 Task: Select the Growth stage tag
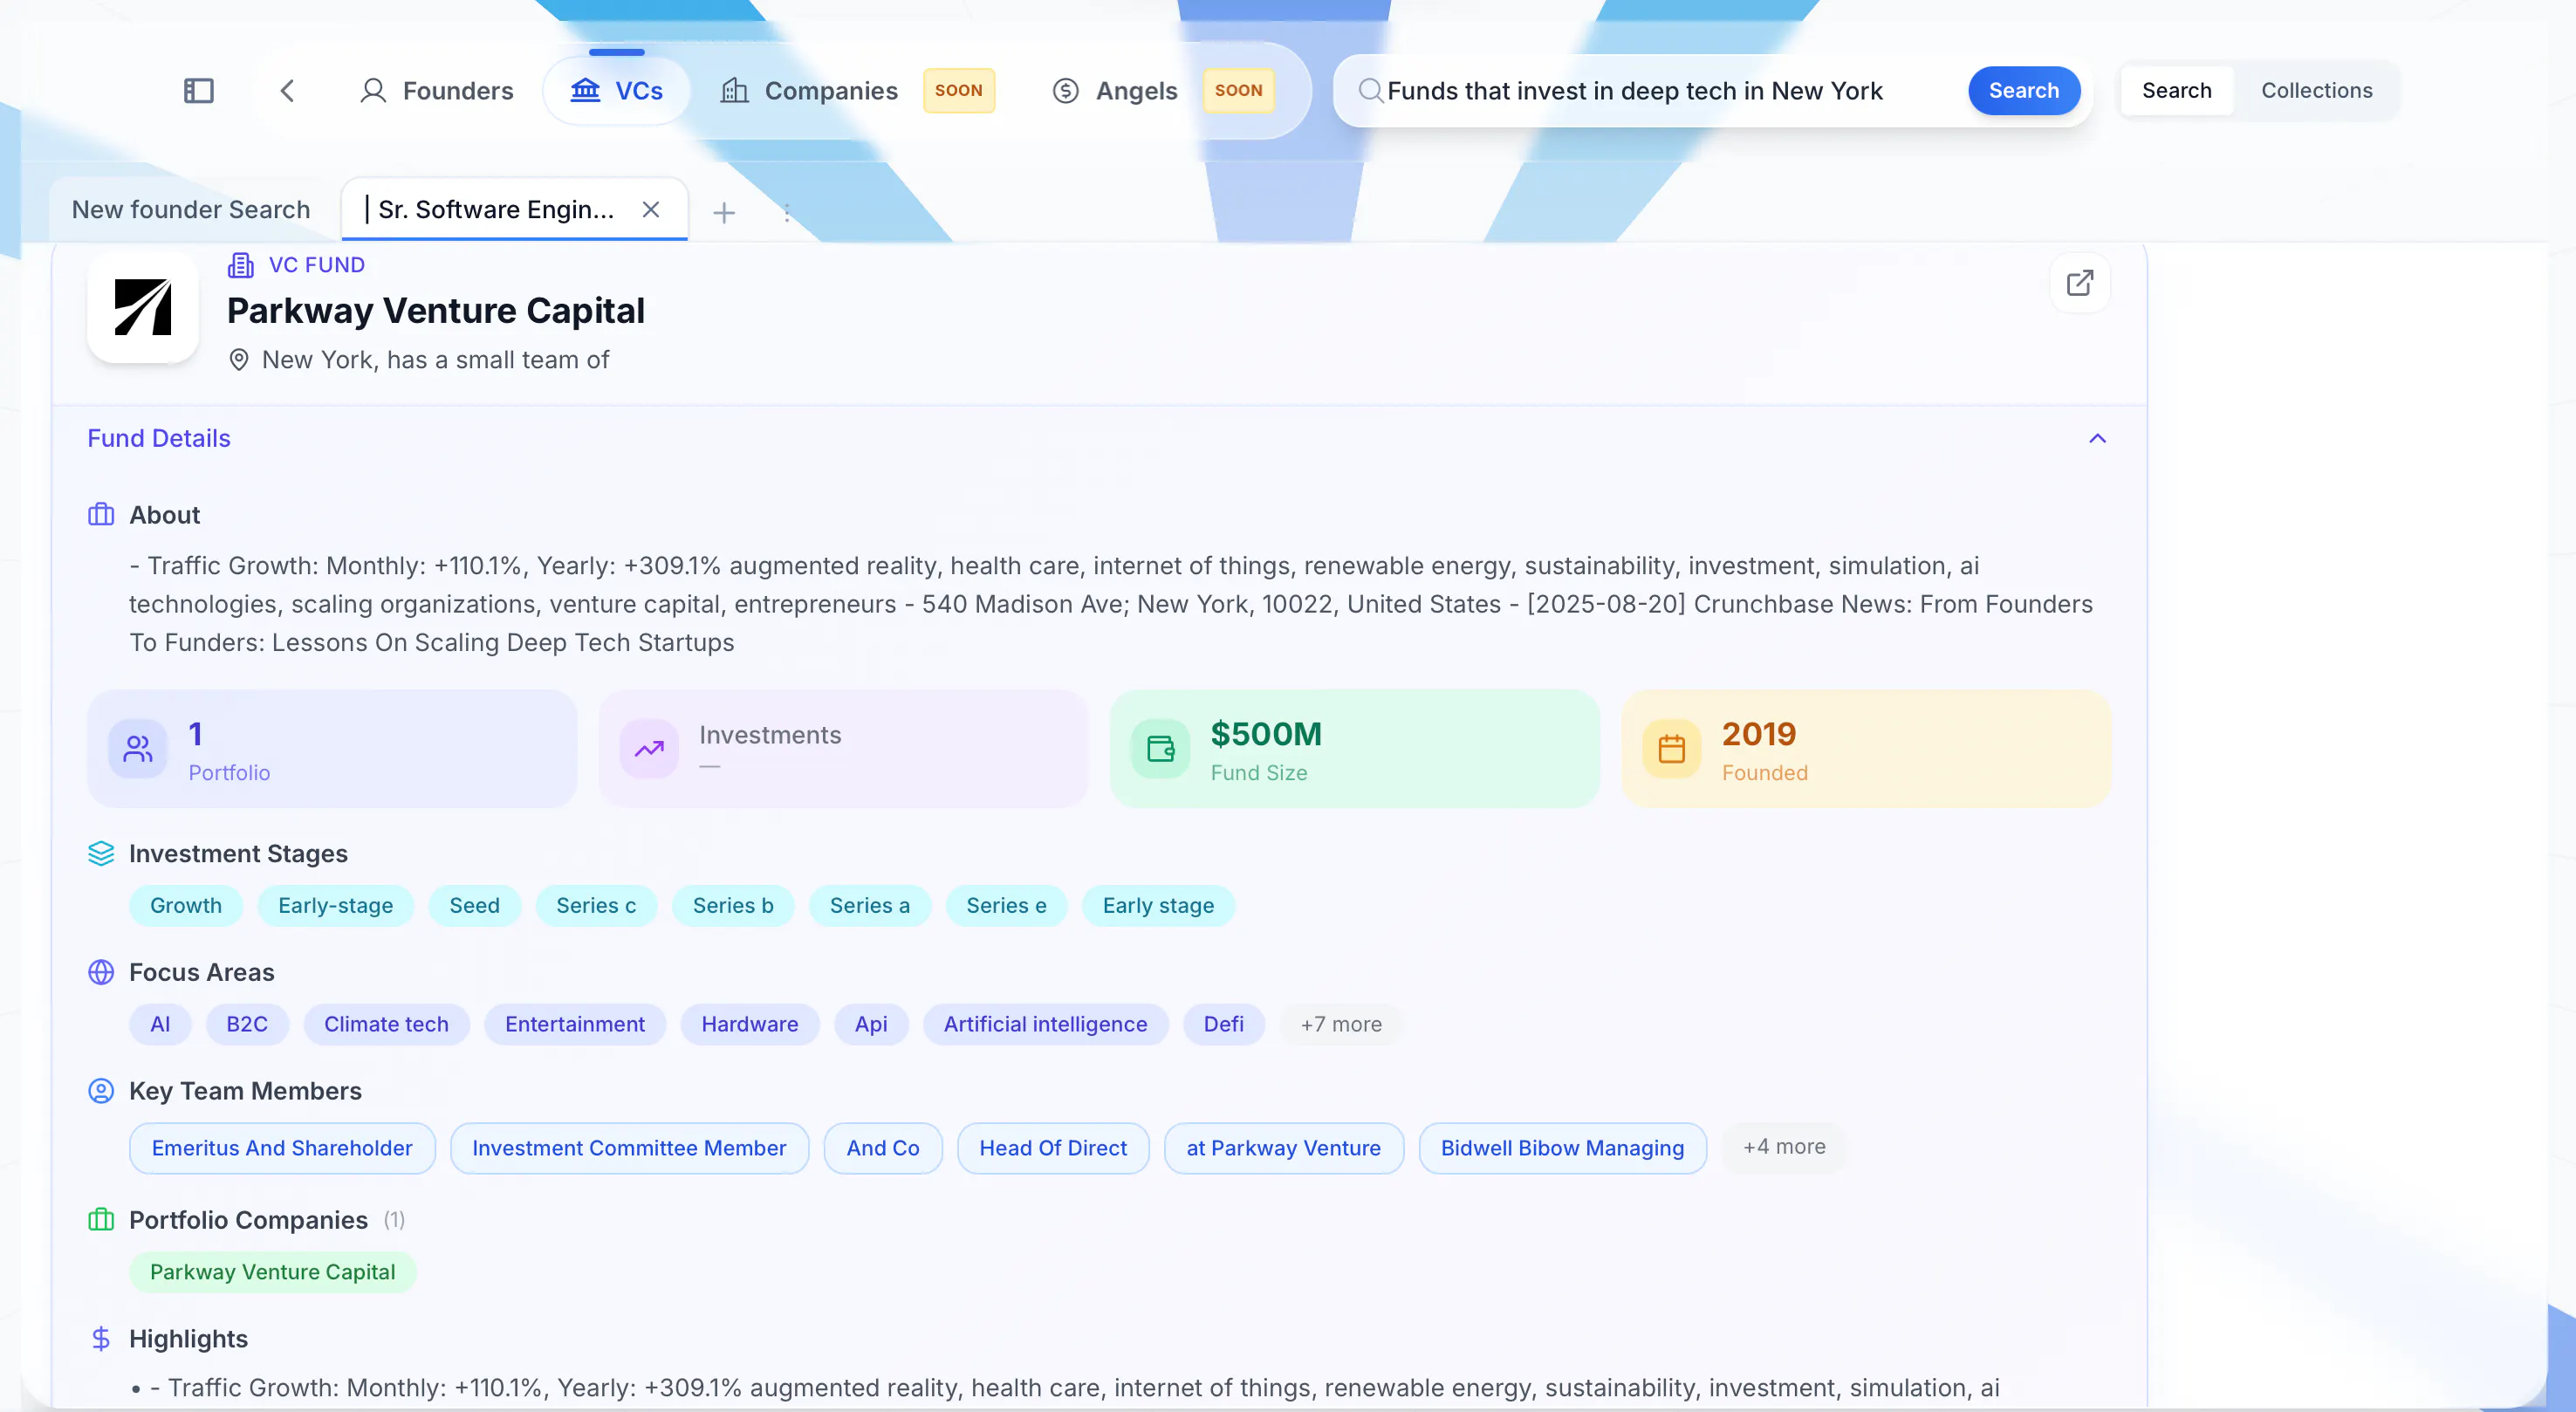pyautogui.click(x=186, y=906)
